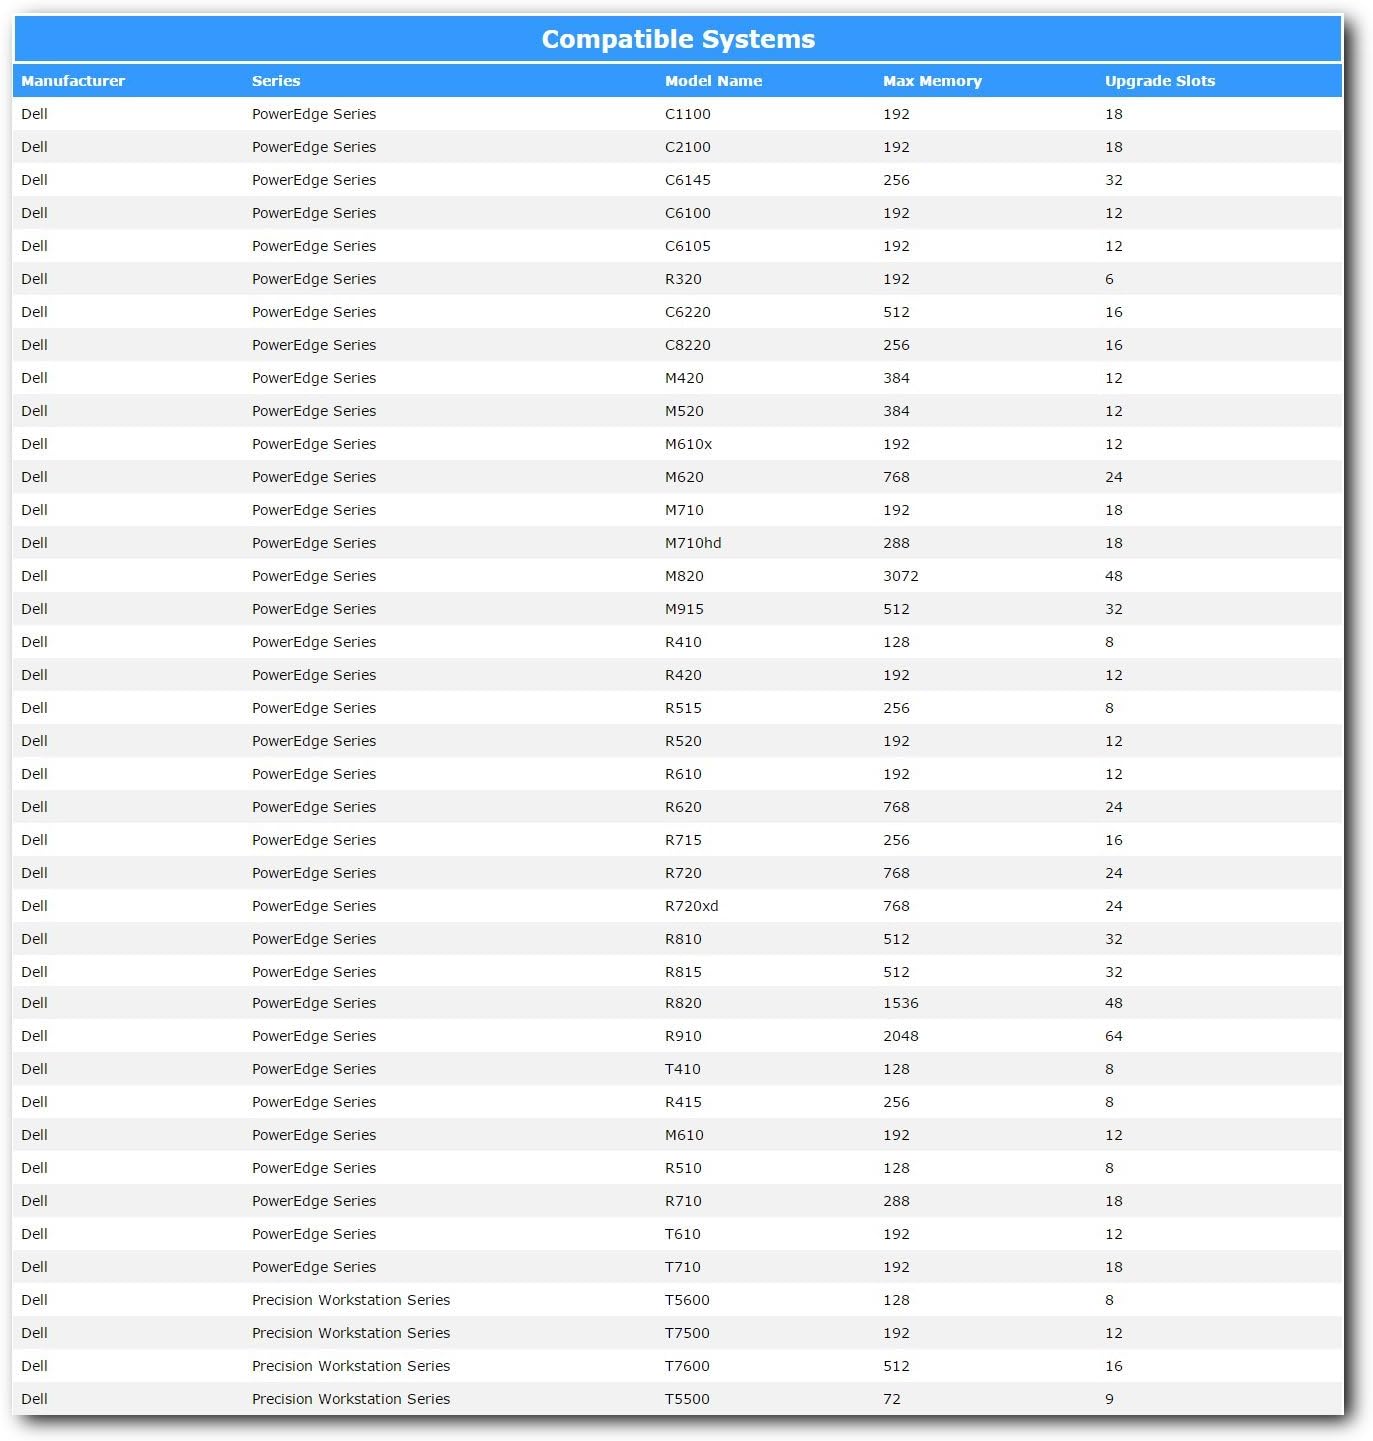Viewport: 1373px width, 1441px height.
Task: Select model name M915
Action: (684, 609)
